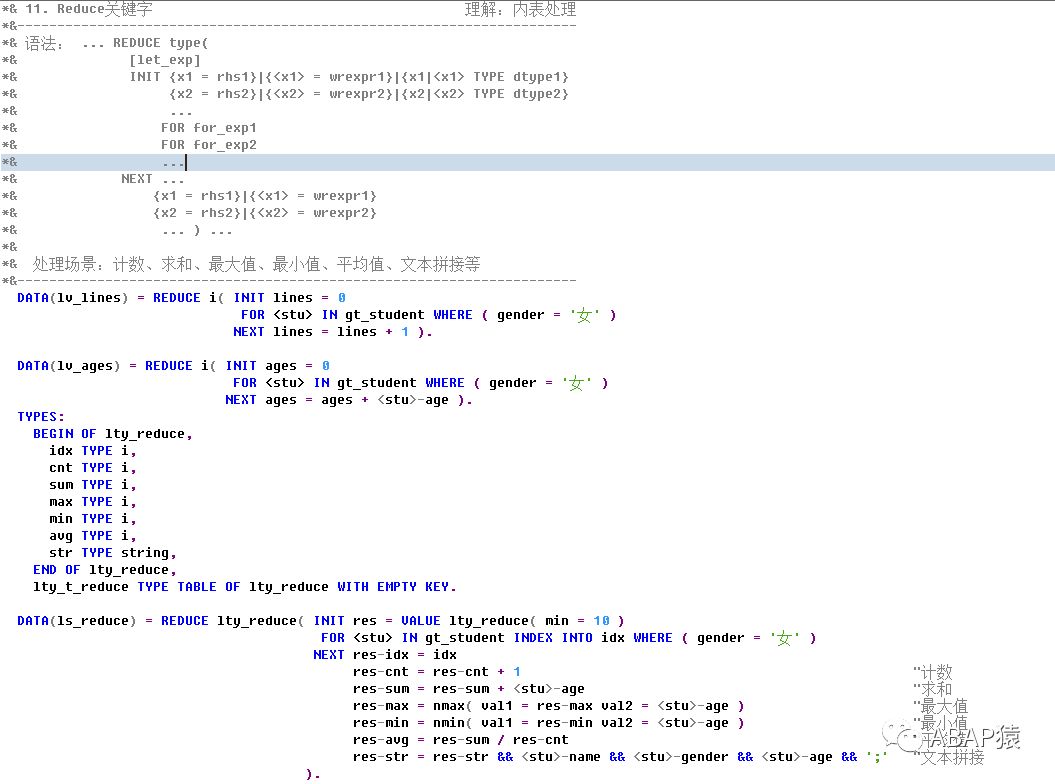Image resolution: width=1055 pixels, height=784 pixels.
Task: Click 'DATA(ls_reduce)' declaration
Action: point(77,620)
